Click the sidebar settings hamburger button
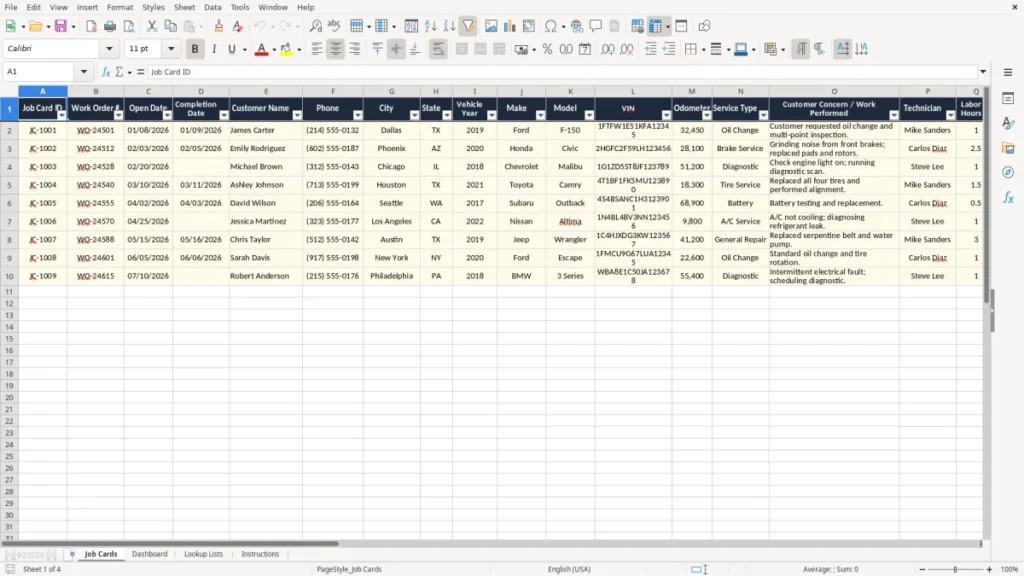Image resolution: width=1024 pixels, height=576 pixels. pyautogui.click(x=1008, y=72)
